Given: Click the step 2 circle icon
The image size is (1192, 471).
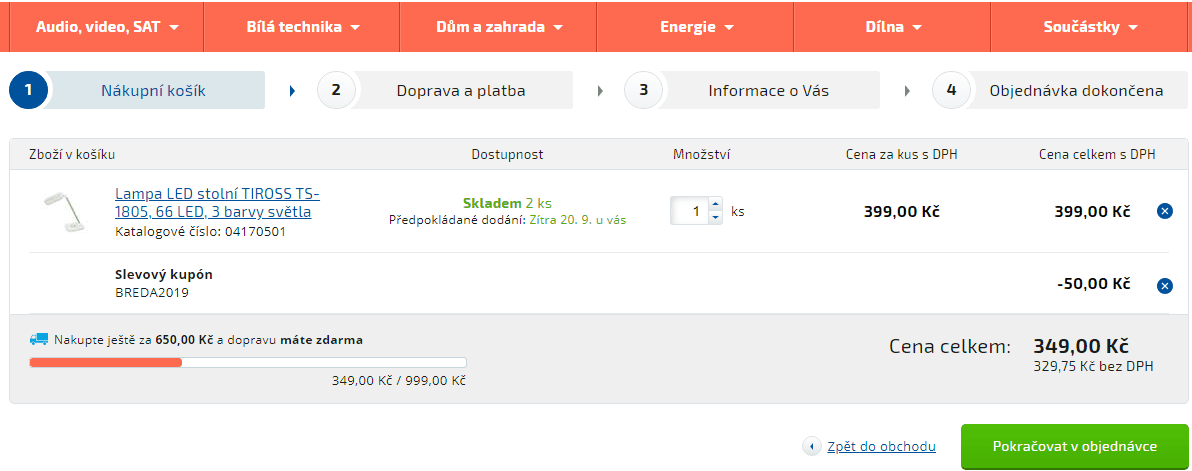Looking at the screenshot, I should 336,91.
